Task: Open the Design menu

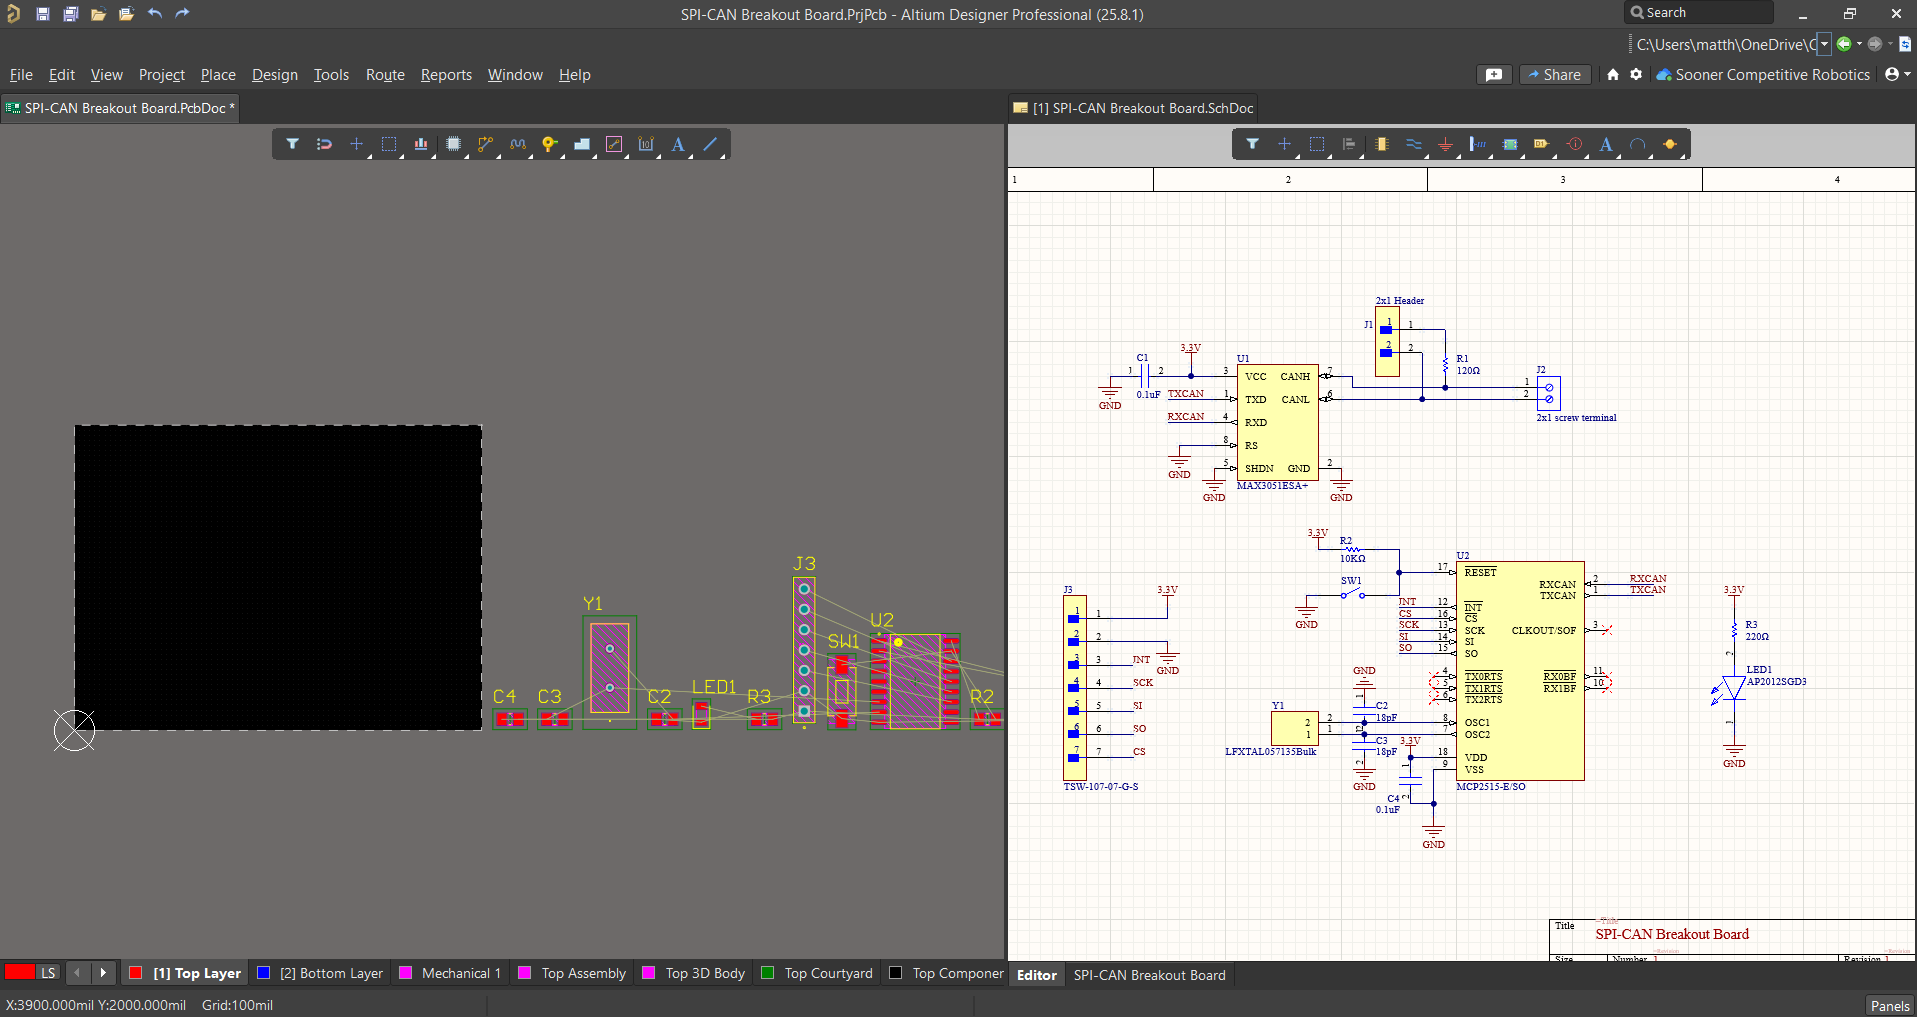Action: (275, 75)
